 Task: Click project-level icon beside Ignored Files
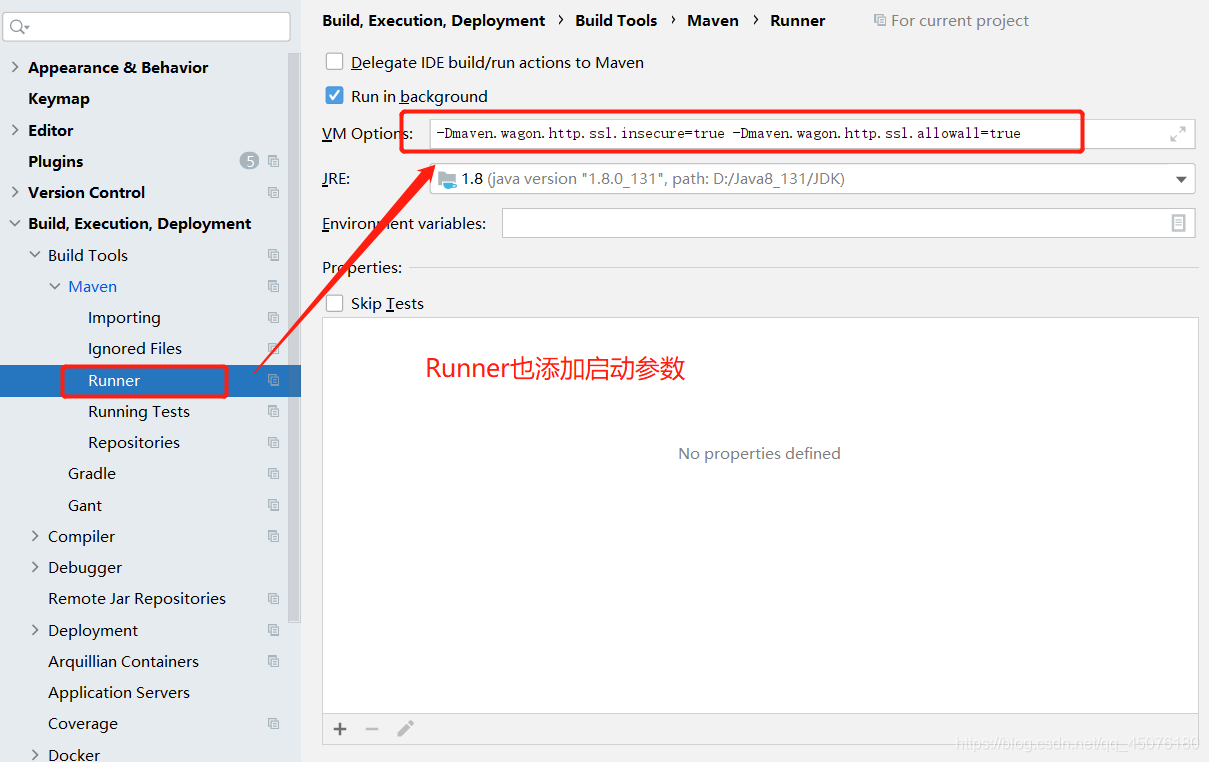tap(273, 348)
